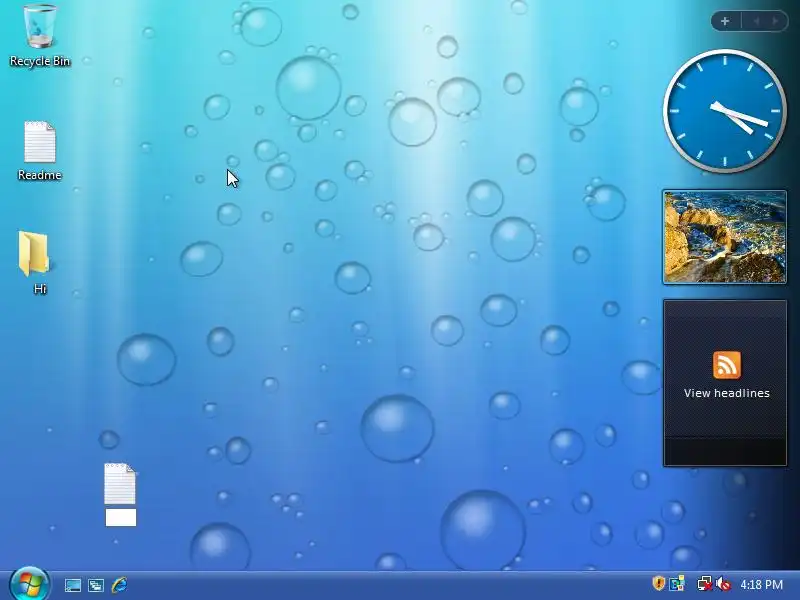Click the orange RSS feed icon
Screen dimensions: 800x600
click(x=727, y=365)
